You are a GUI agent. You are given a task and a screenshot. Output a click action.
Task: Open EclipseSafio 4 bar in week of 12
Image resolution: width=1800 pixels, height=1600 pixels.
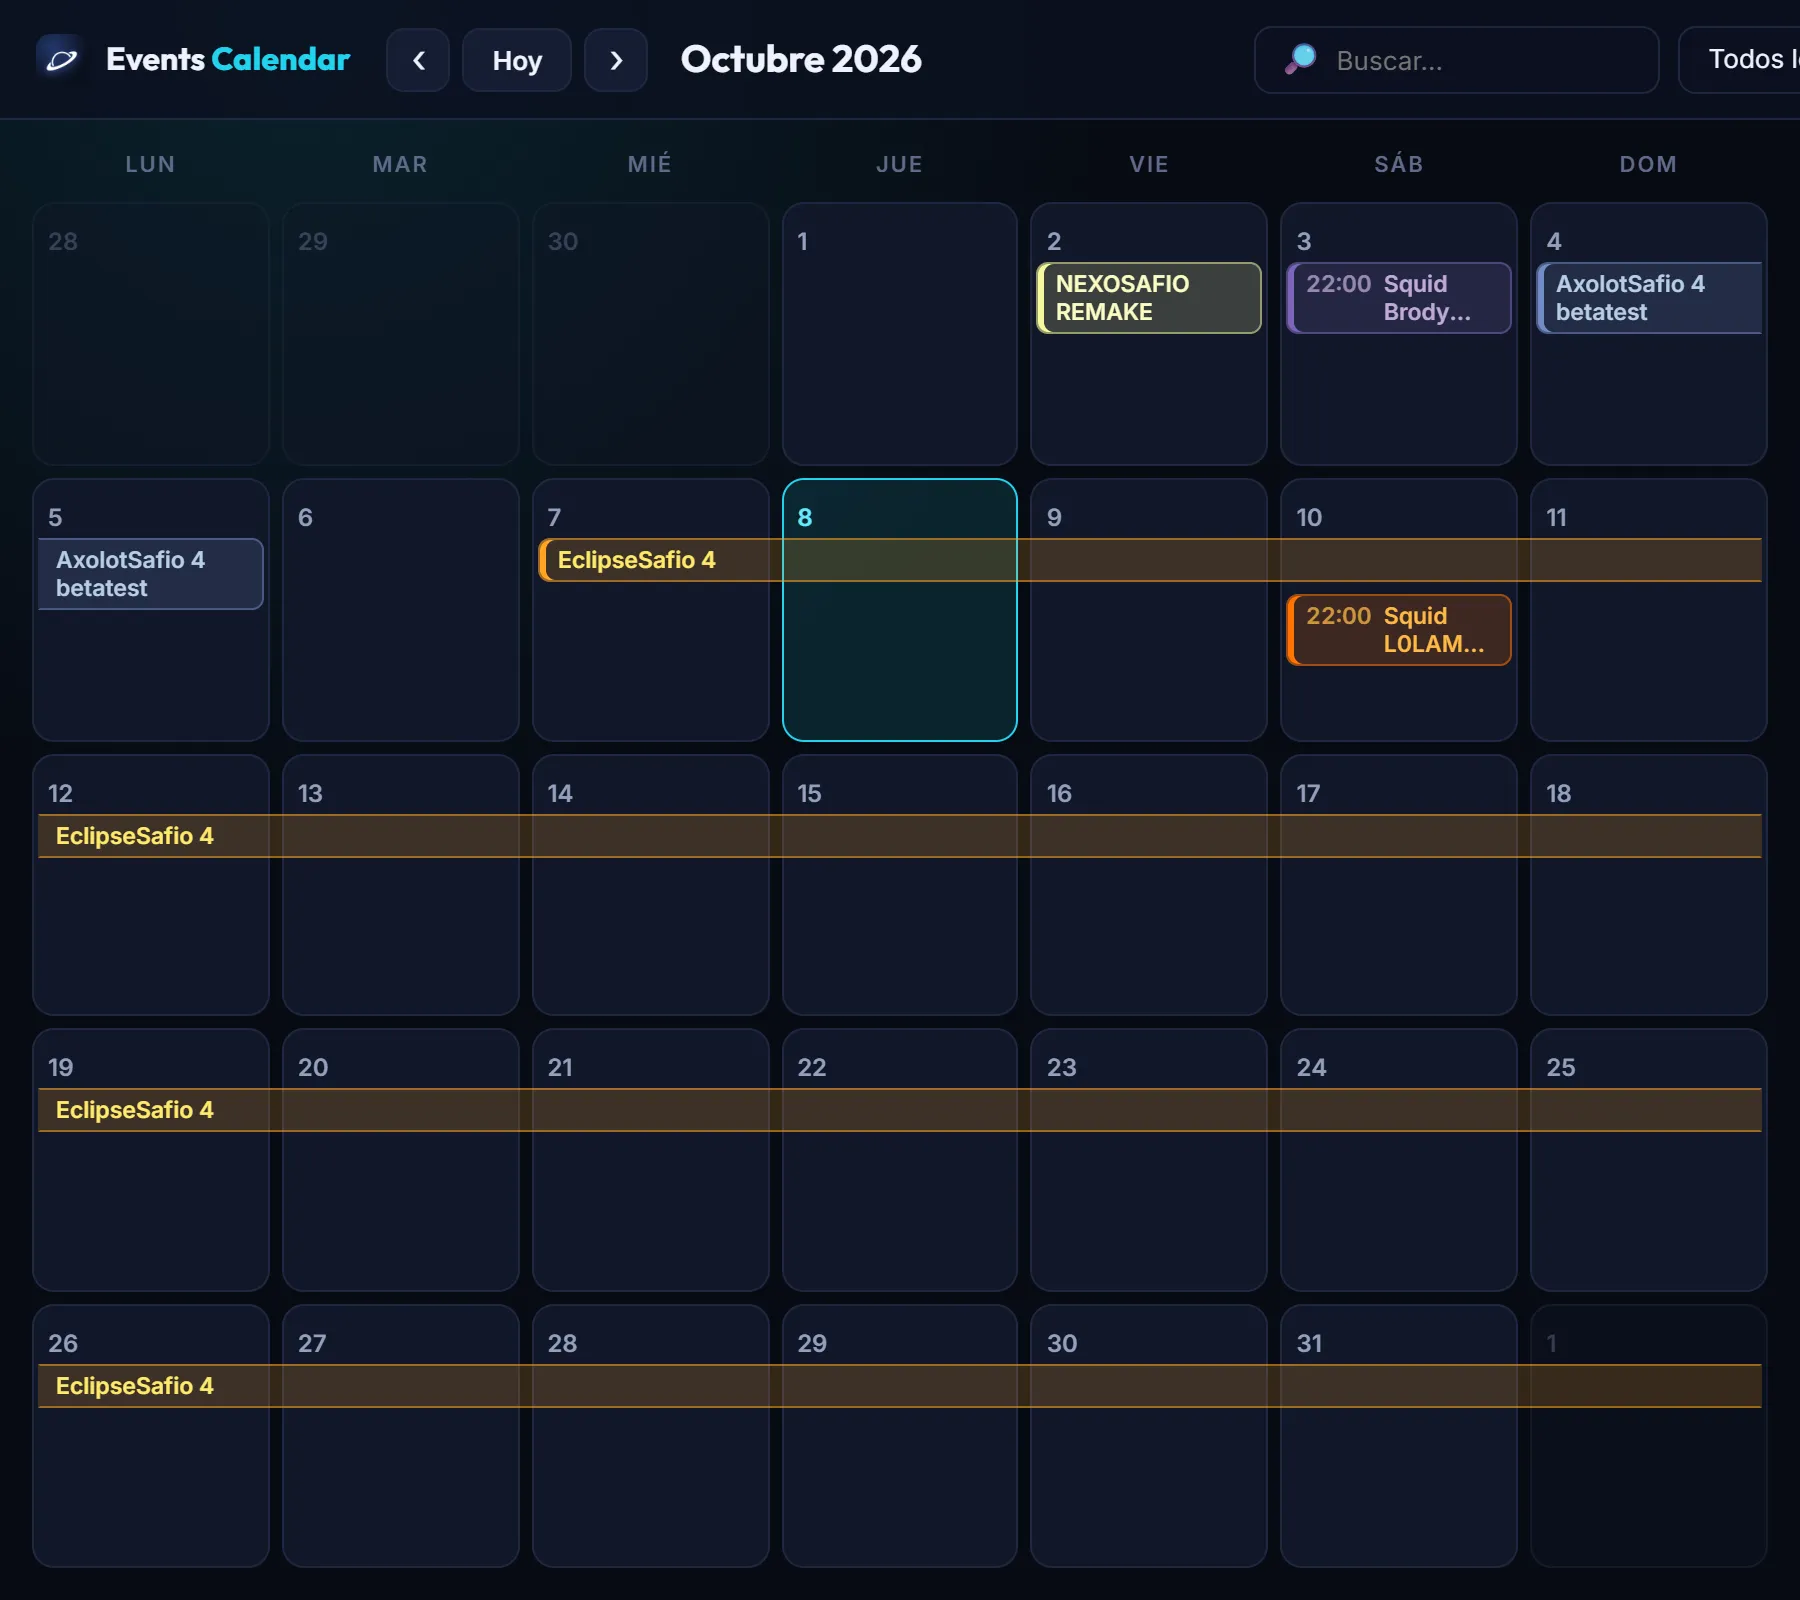tap(900, 836)
